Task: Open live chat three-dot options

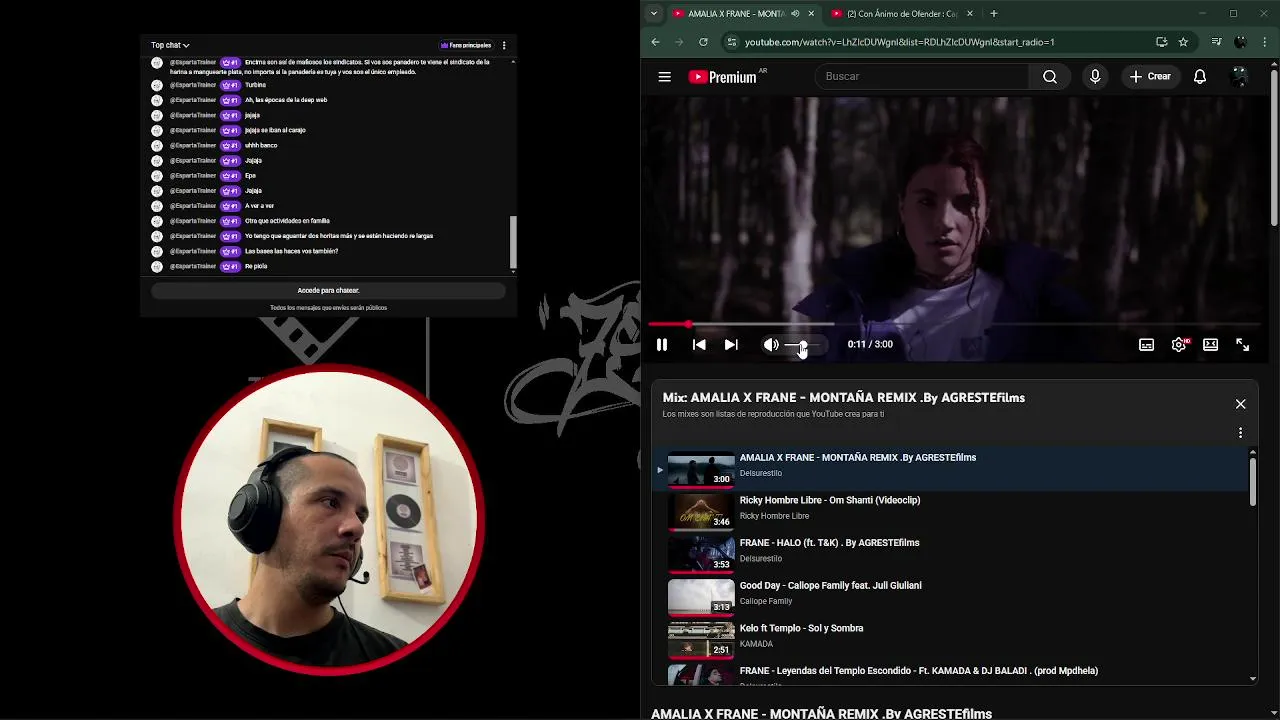Action: [504, 45]
